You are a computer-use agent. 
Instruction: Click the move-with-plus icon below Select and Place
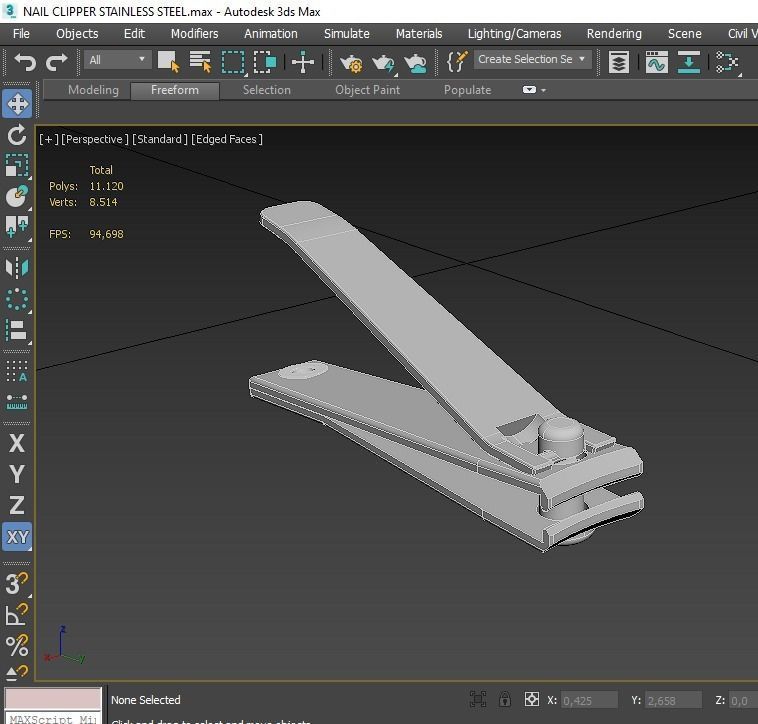17,227
